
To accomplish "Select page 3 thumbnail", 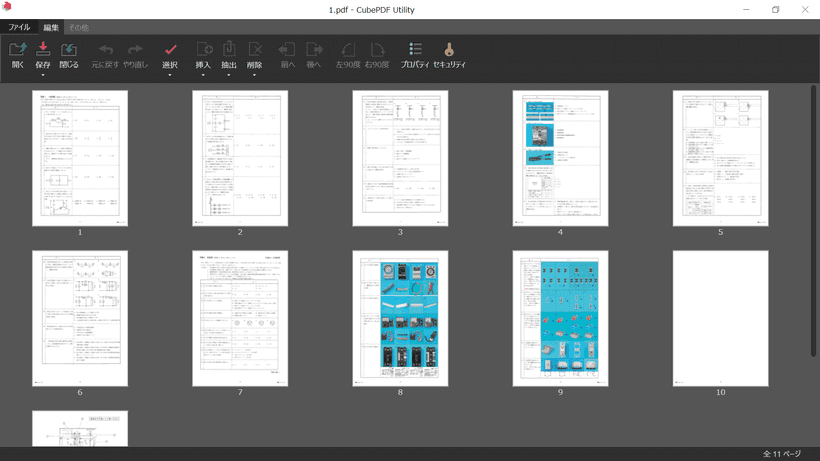I will (x=400, y=158).
